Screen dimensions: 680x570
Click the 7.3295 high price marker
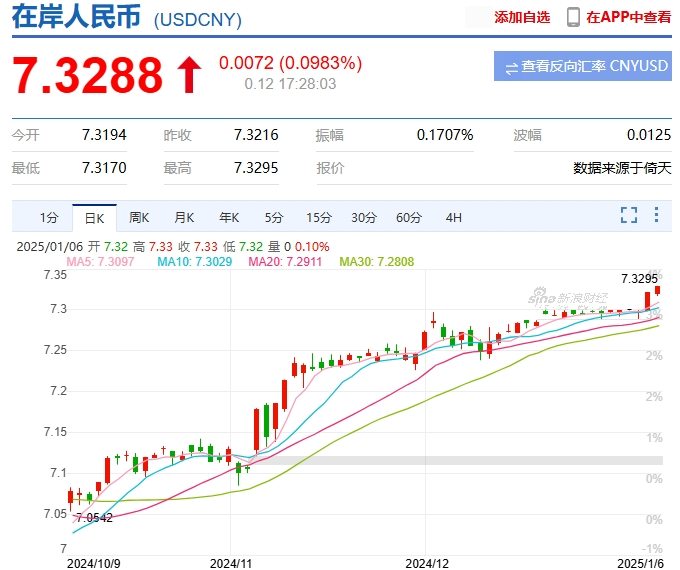pyautogui.click(x=639, y=278)
